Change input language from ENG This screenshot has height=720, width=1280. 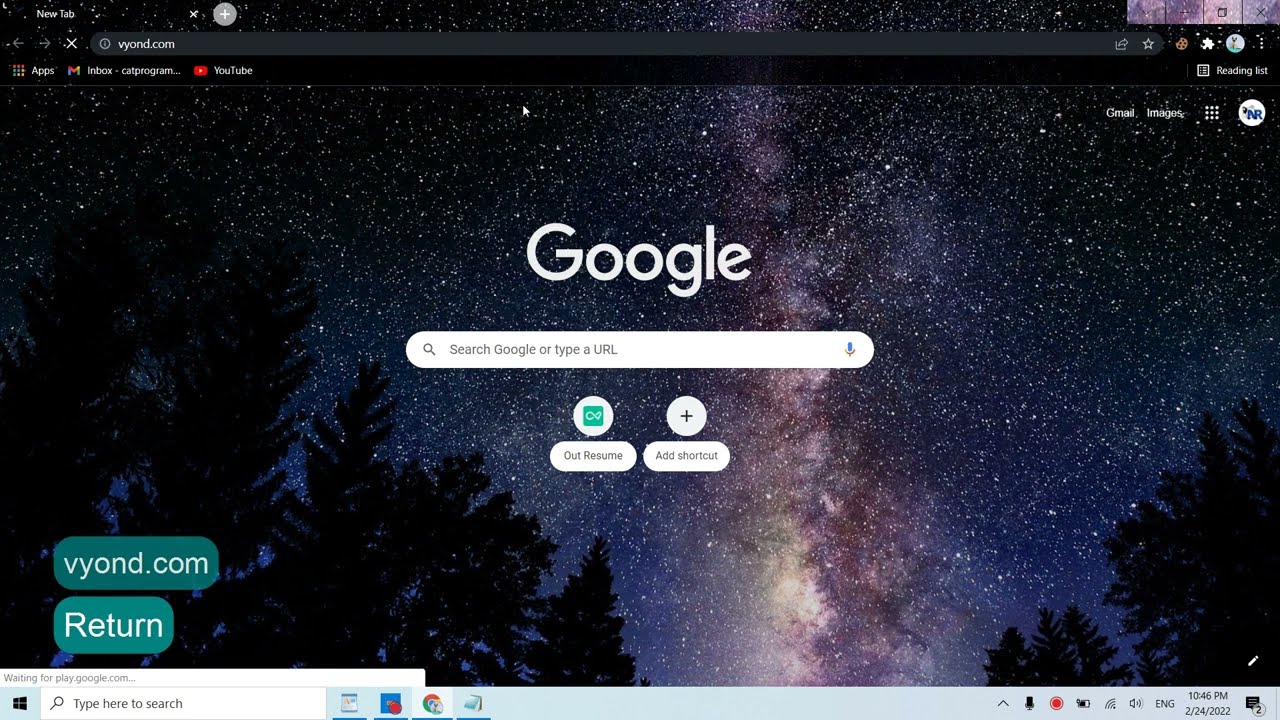1165,704
